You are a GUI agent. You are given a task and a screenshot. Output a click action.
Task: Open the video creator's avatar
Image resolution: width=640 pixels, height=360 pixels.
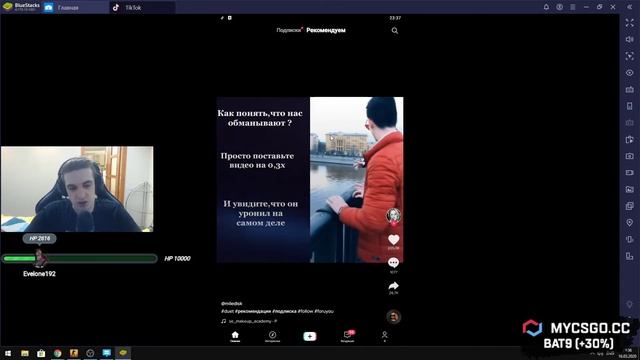tap(393, 215)
